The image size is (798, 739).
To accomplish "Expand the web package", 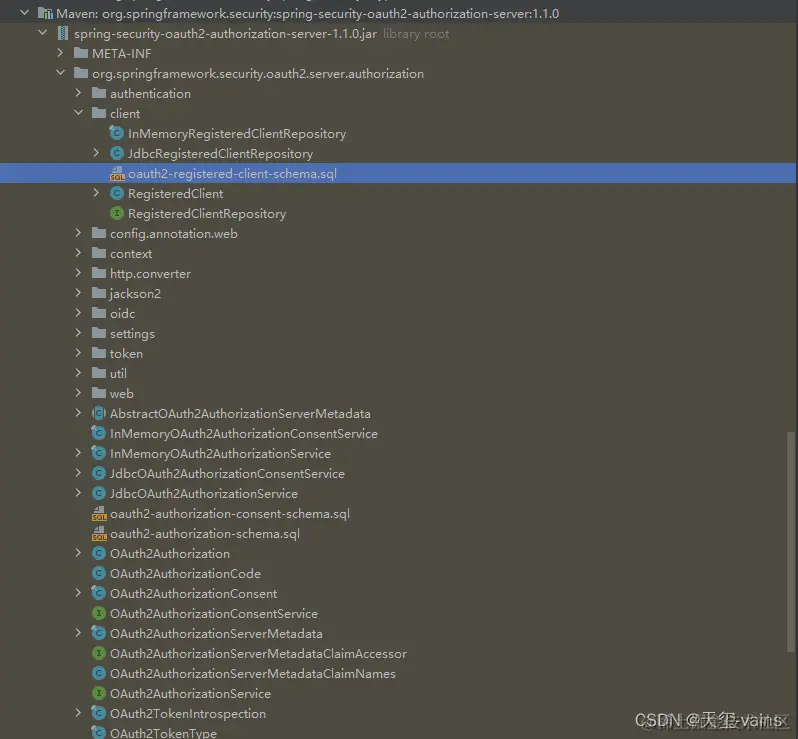I will [x=78, y=393].
